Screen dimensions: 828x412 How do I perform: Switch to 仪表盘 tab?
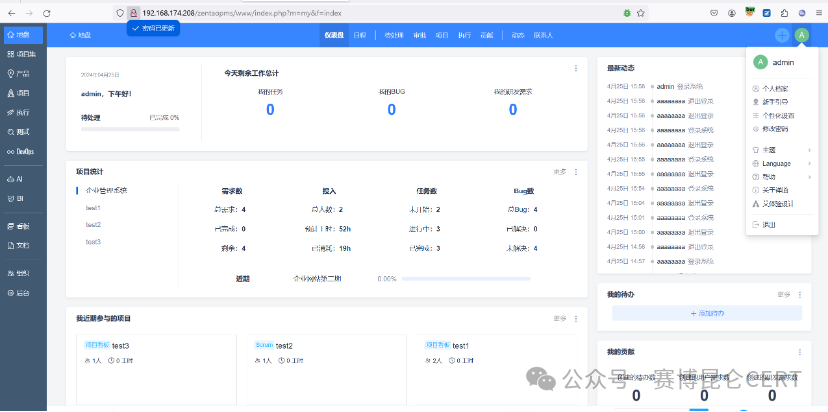coord(334,35)
